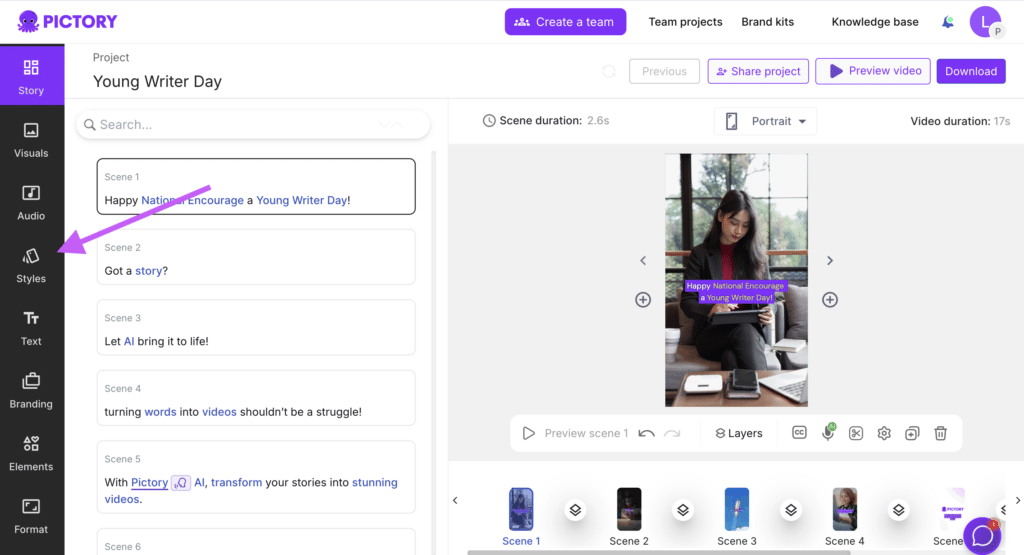Click the undo arrow
The width and height of the screenshot is (1024, 555).
(x=646, y=433)
